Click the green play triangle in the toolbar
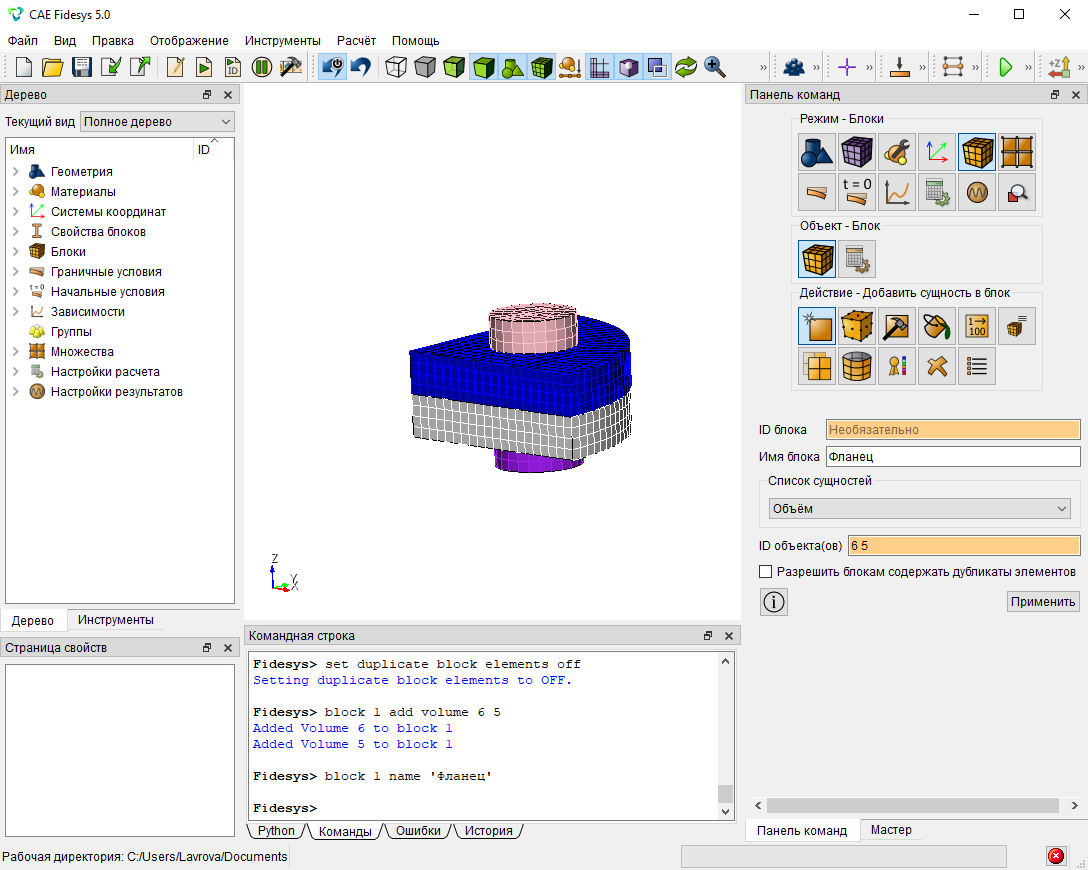1088x870 pixels. 1005,67
